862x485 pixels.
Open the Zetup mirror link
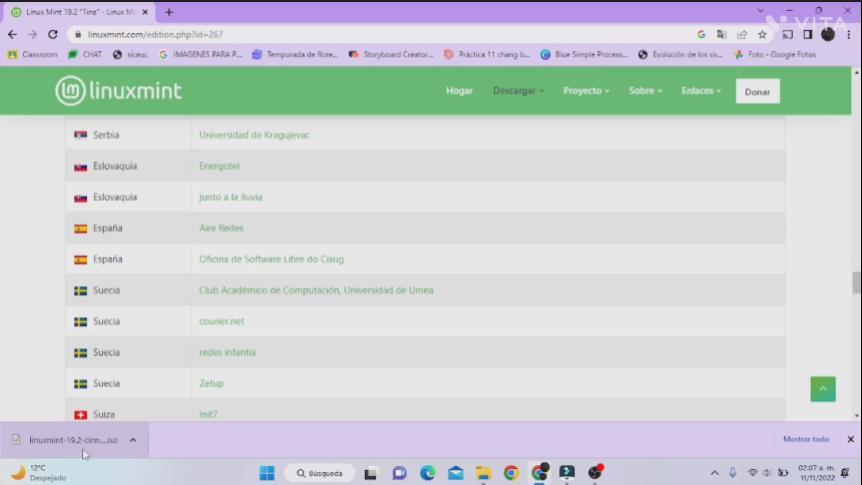[211, 383]
